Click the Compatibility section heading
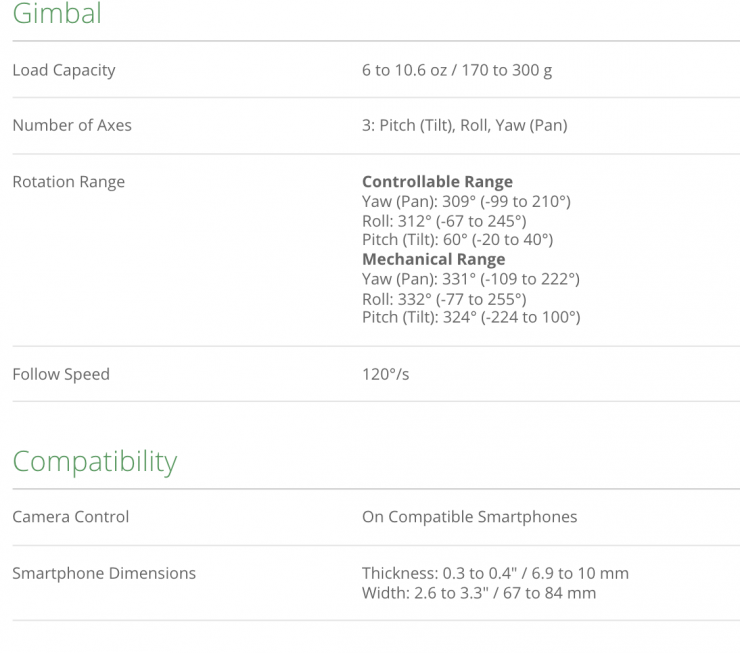This screenshot has height=653, width=740. tap(94, 462)
